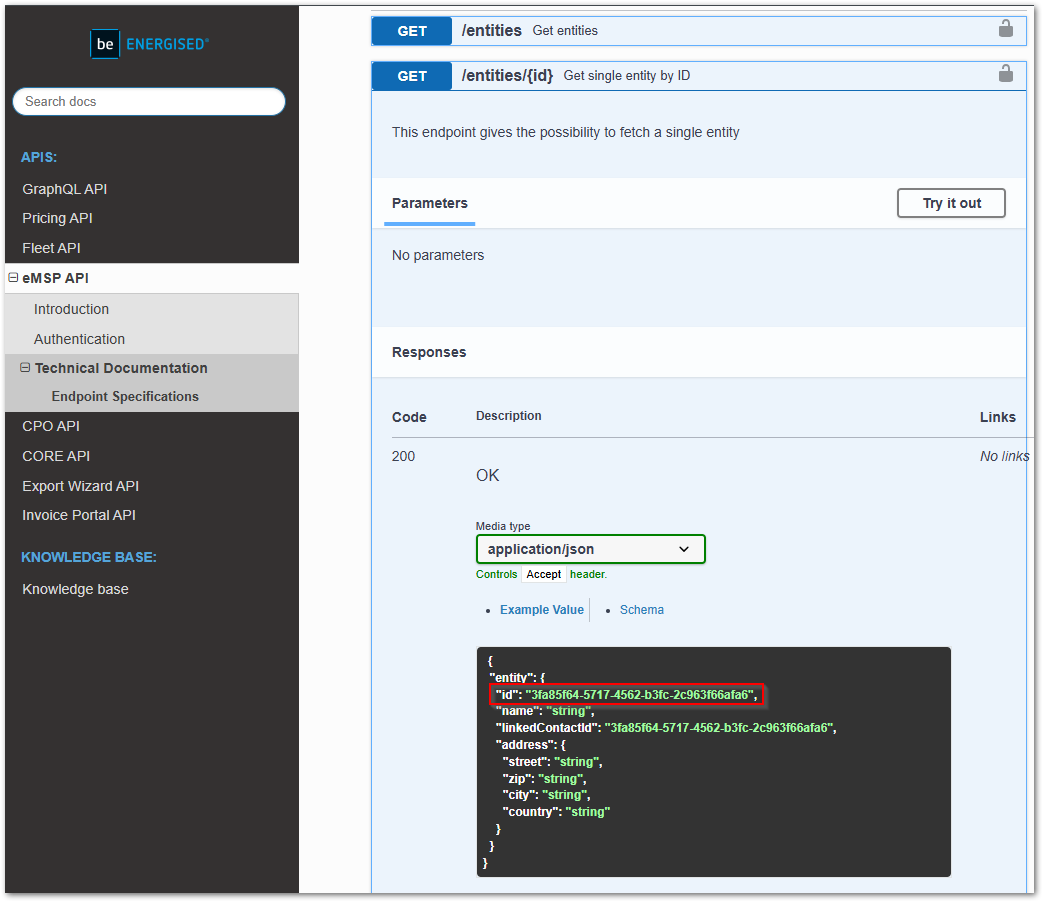Screen dimensions: 1043x902
Task: Click the OK response description
Action: pos(488,476)
